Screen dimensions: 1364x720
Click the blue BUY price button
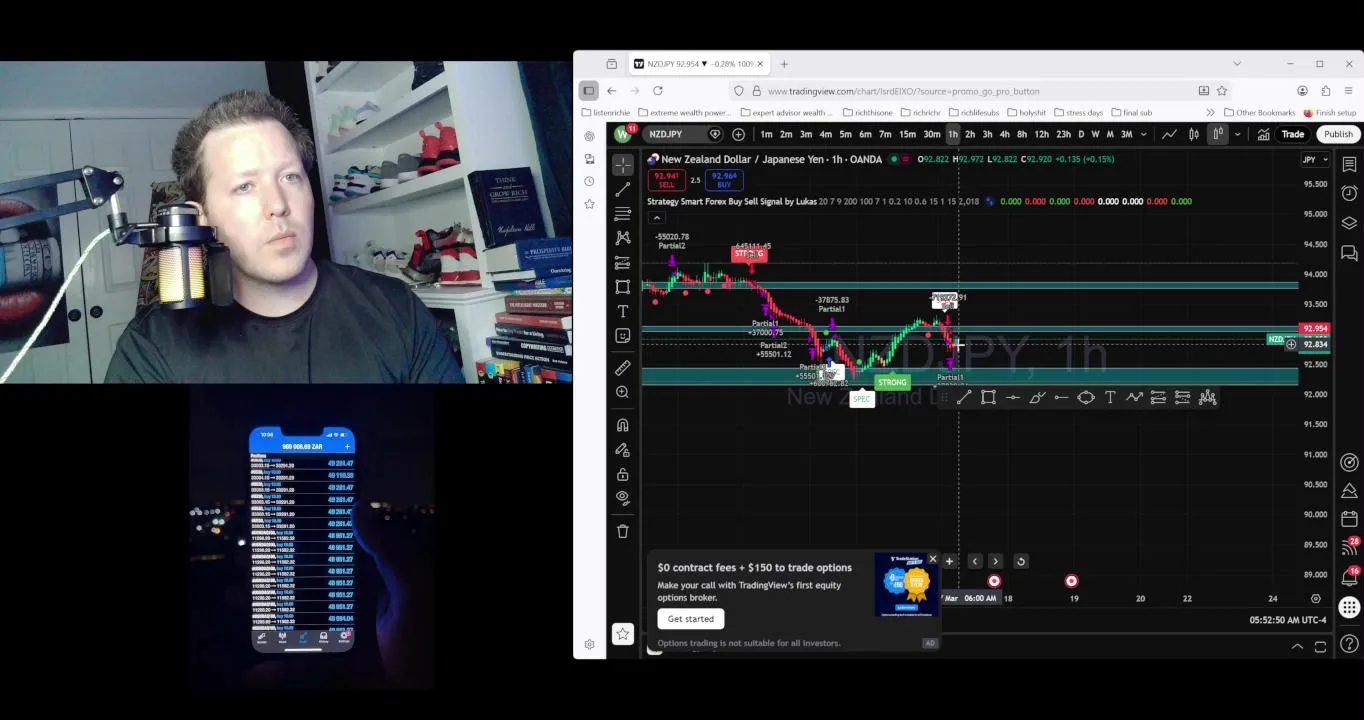tap(724, 180)
